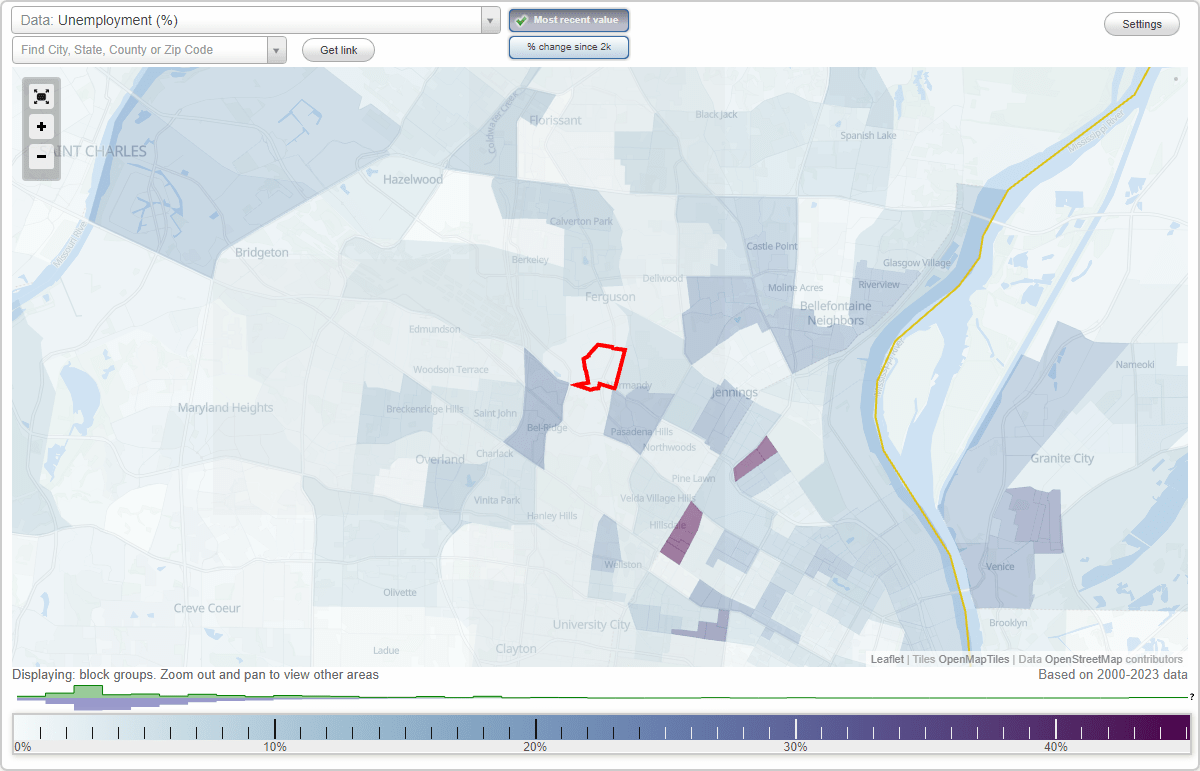
Task: Click the Clayton map label
Action: (x=516, y=649)
